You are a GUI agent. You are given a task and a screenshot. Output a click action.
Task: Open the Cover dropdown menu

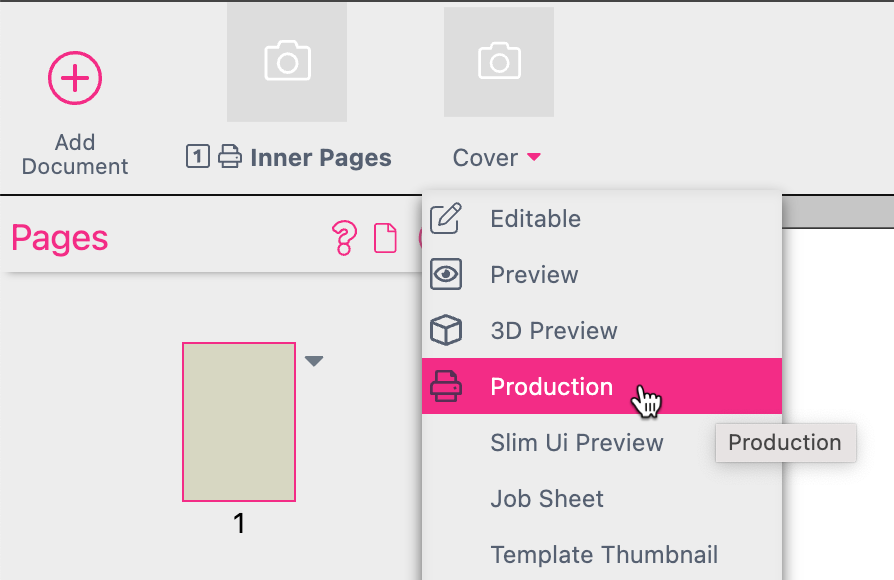497,157
